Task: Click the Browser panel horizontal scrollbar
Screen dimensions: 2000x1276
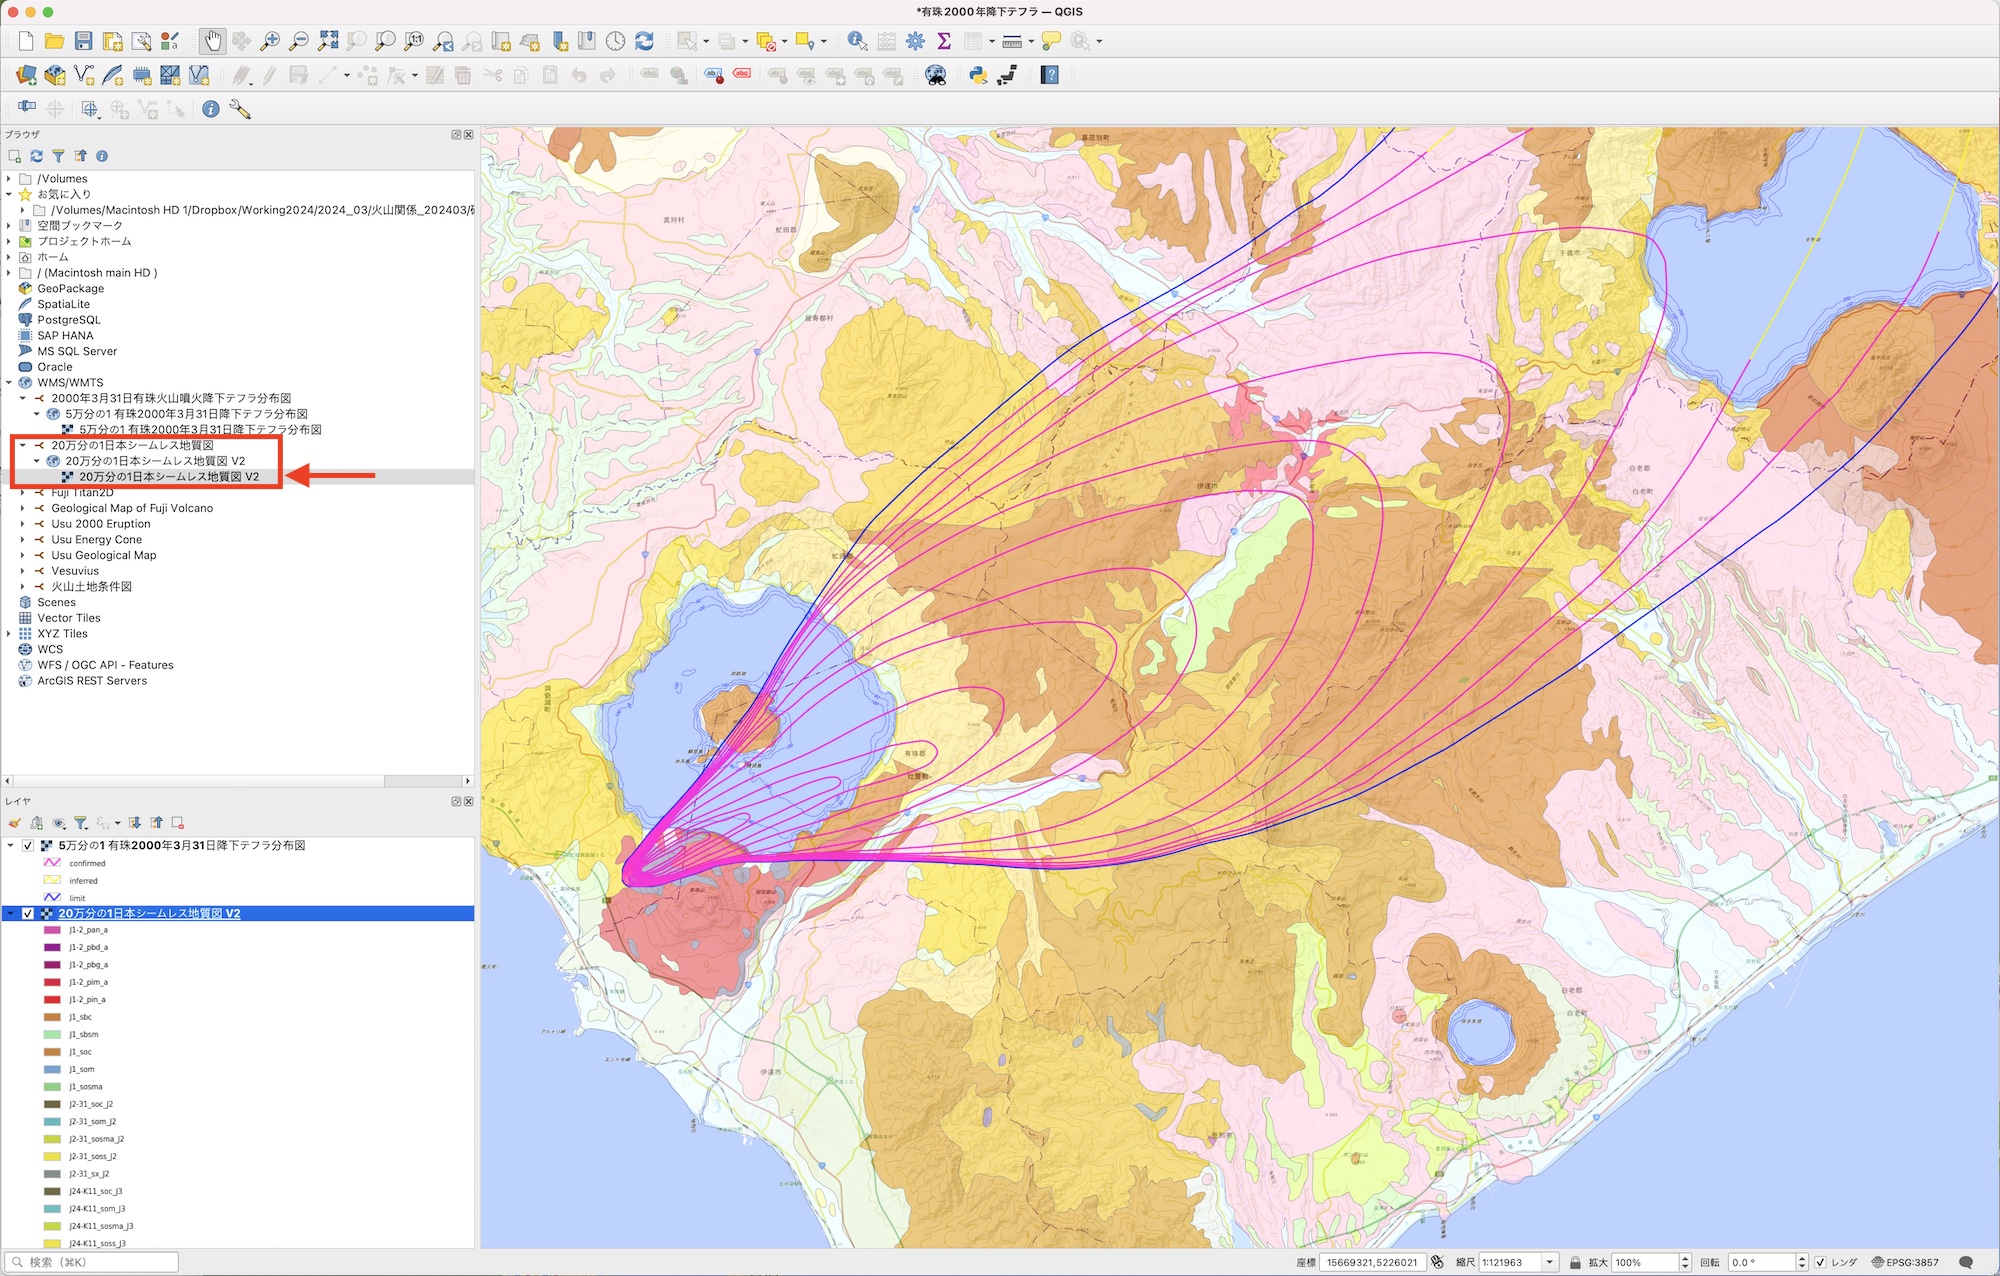Action: [x=237, y=781]
